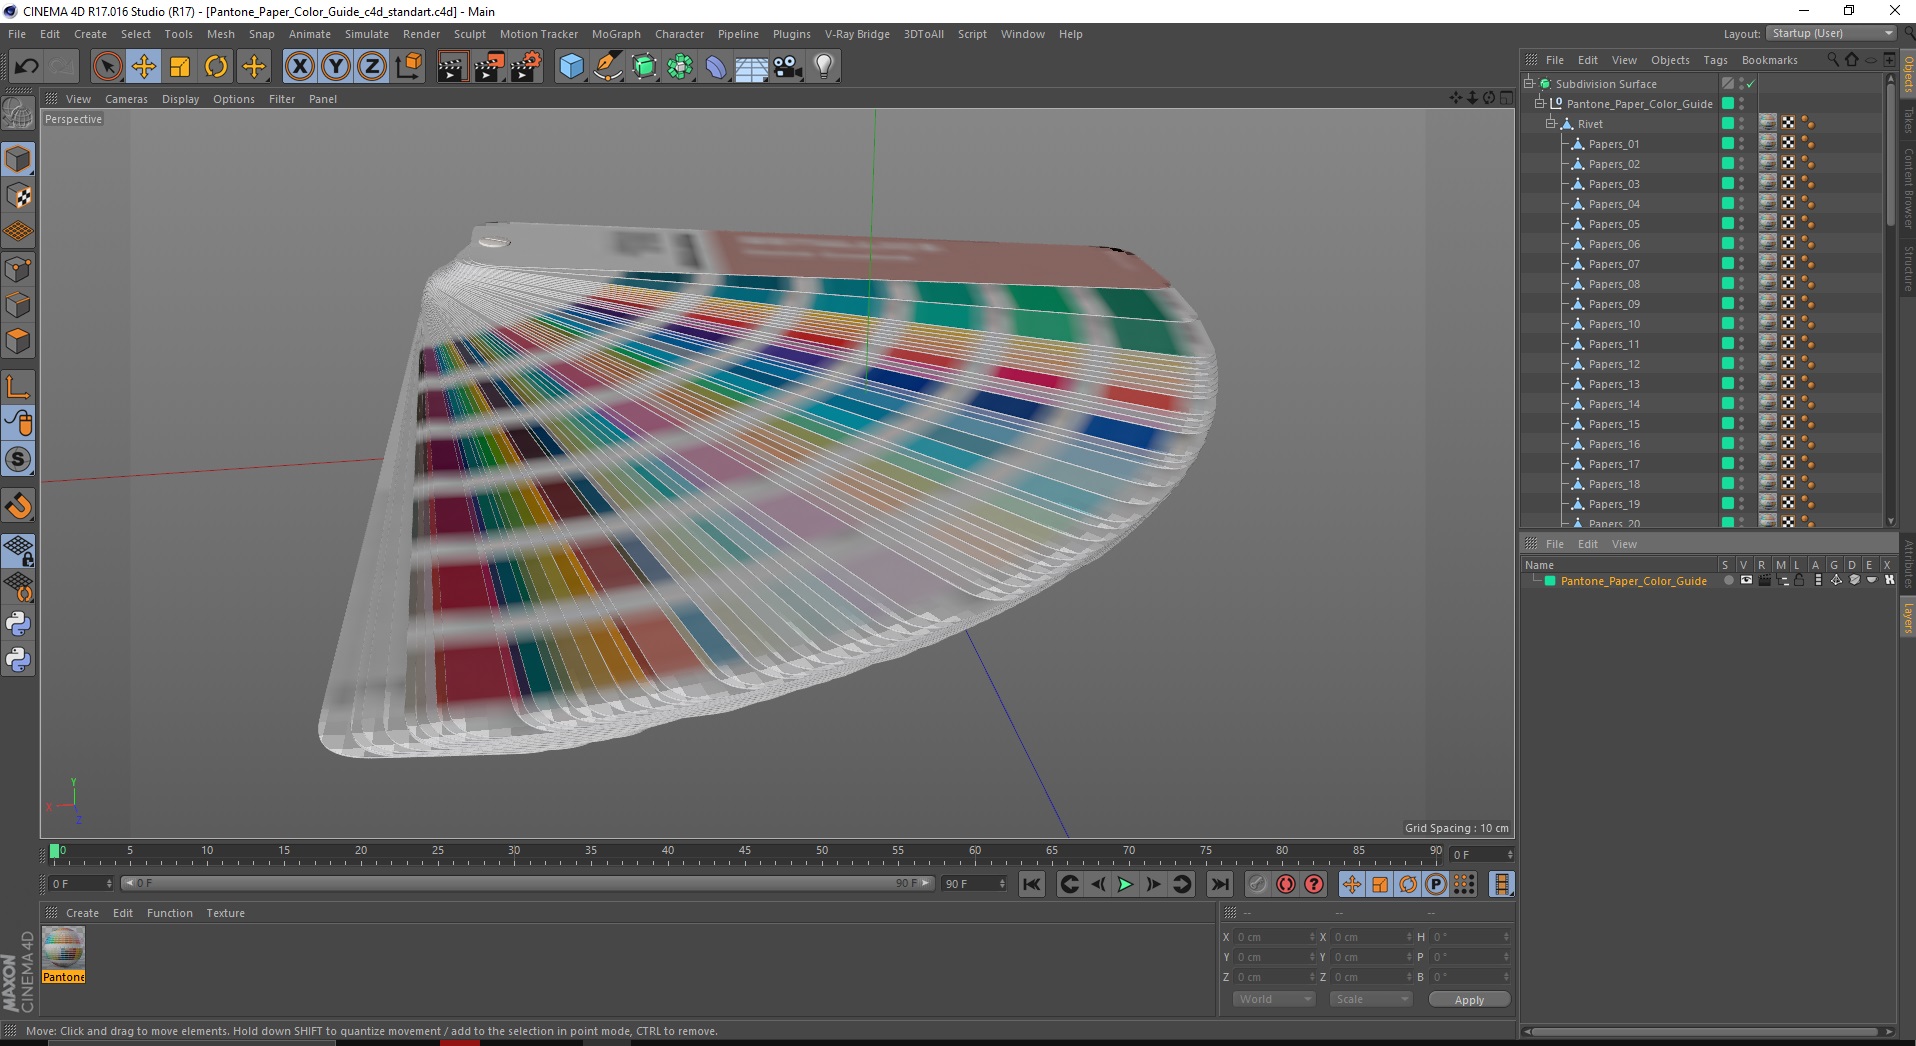The height and width of the screenshot is (1046, 1916).
Task: Open the MoGraph menu
Action: click(x=616, y=34)
